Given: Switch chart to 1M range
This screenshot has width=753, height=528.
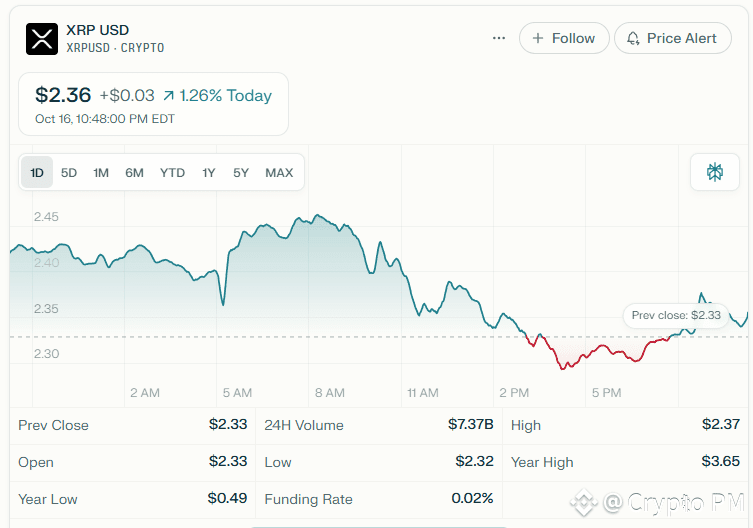Looking at the screenshot, I should 101,173.
